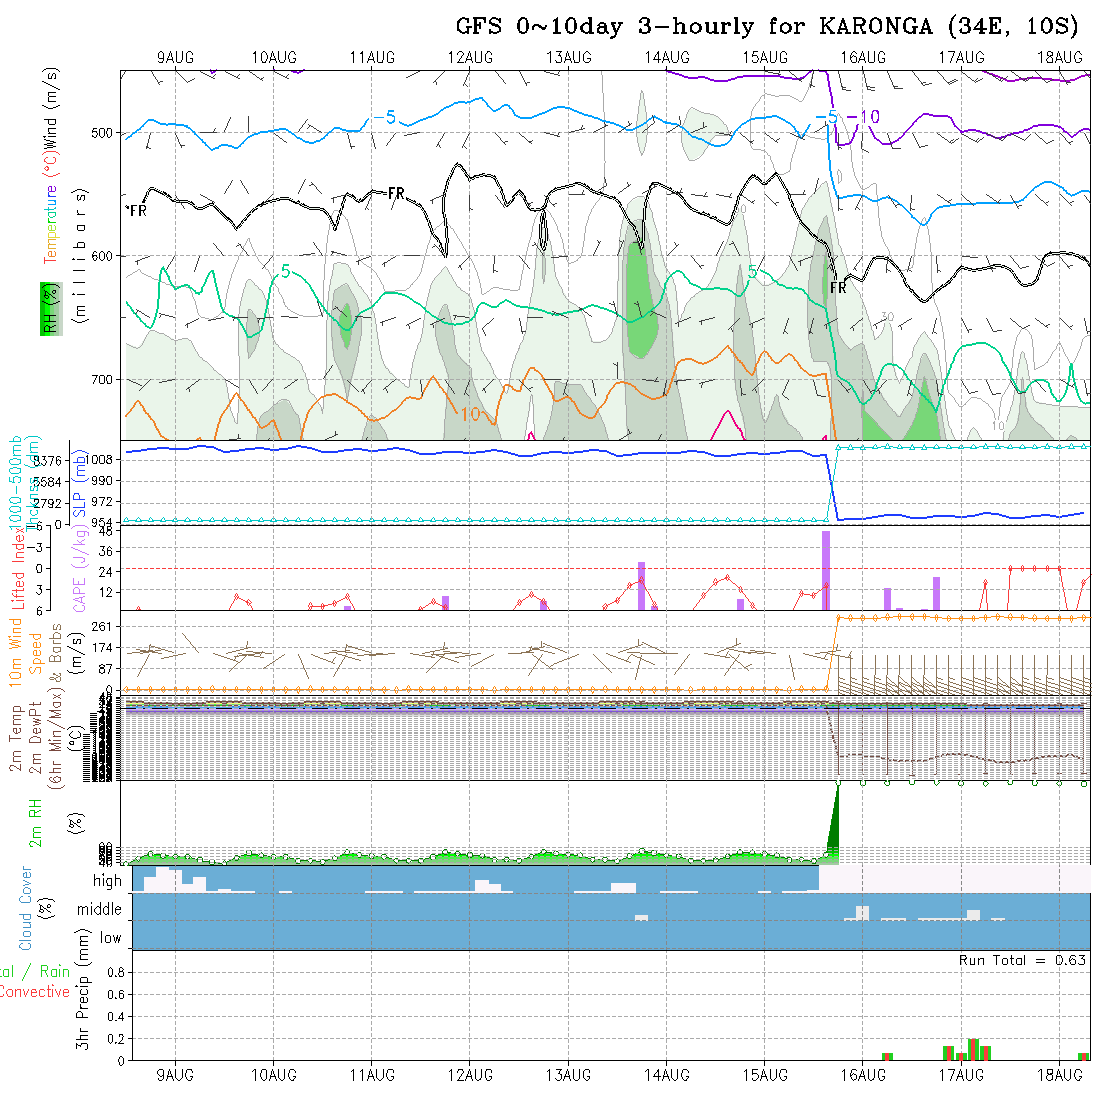Click the chart title mentioning KARONGA
The image size is (1100, 1100).
tap(767, 27)
